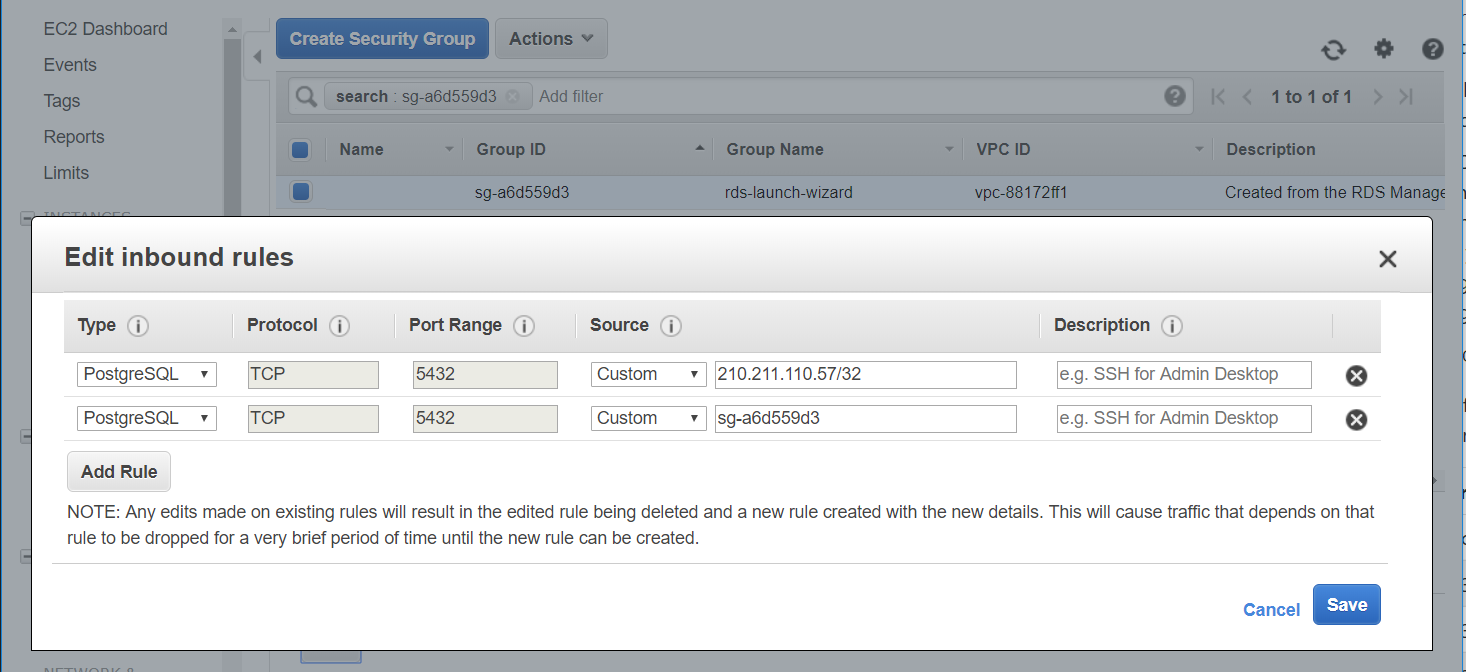The image size is (1466, 672).
Task: Toggle the select-all checkbox in table header
Action: tap(300, 150)
